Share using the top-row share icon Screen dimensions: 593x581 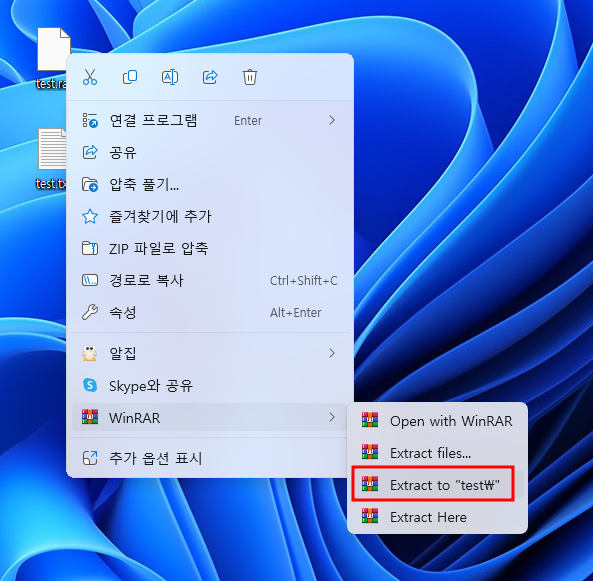pyautogui.click(x=210, y=77)
